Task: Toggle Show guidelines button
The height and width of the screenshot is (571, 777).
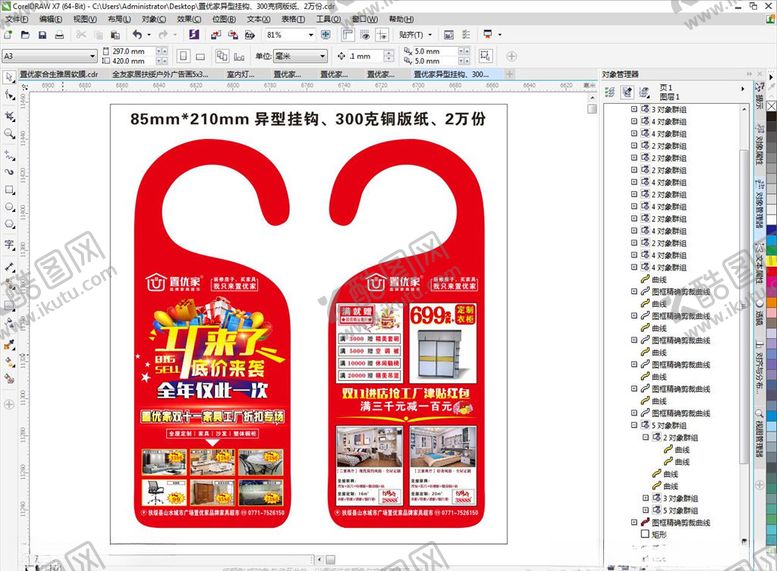Action: point(382,35)
